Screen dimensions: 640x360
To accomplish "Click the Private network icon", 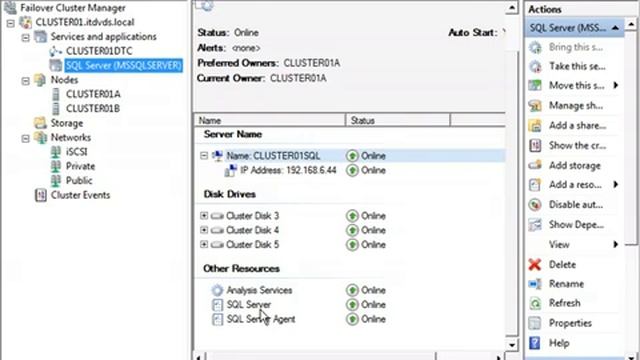I will pyautogui.click(x=56, y=166).
